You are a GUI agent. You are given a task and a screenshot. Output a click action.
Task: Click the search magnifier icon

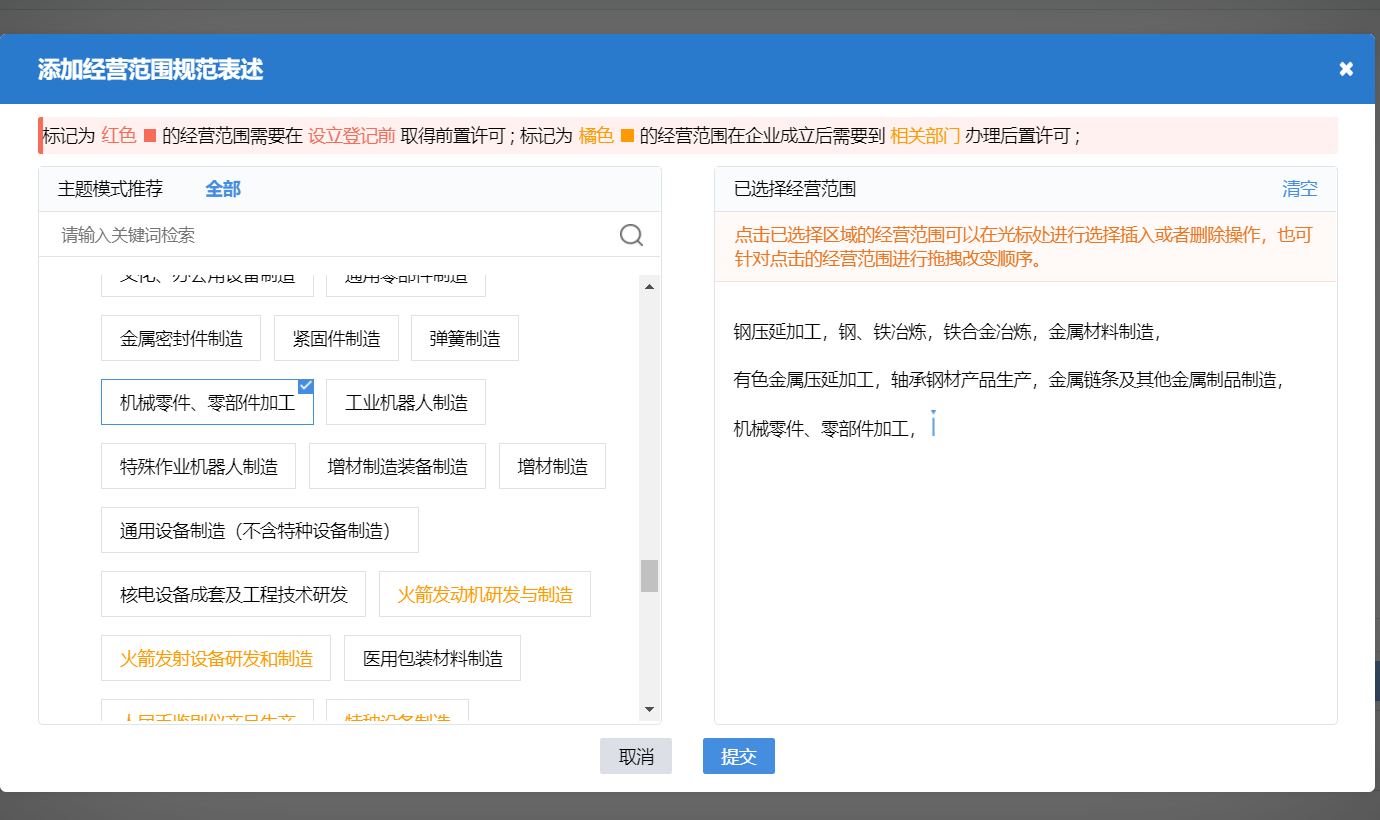click(631, 234)
